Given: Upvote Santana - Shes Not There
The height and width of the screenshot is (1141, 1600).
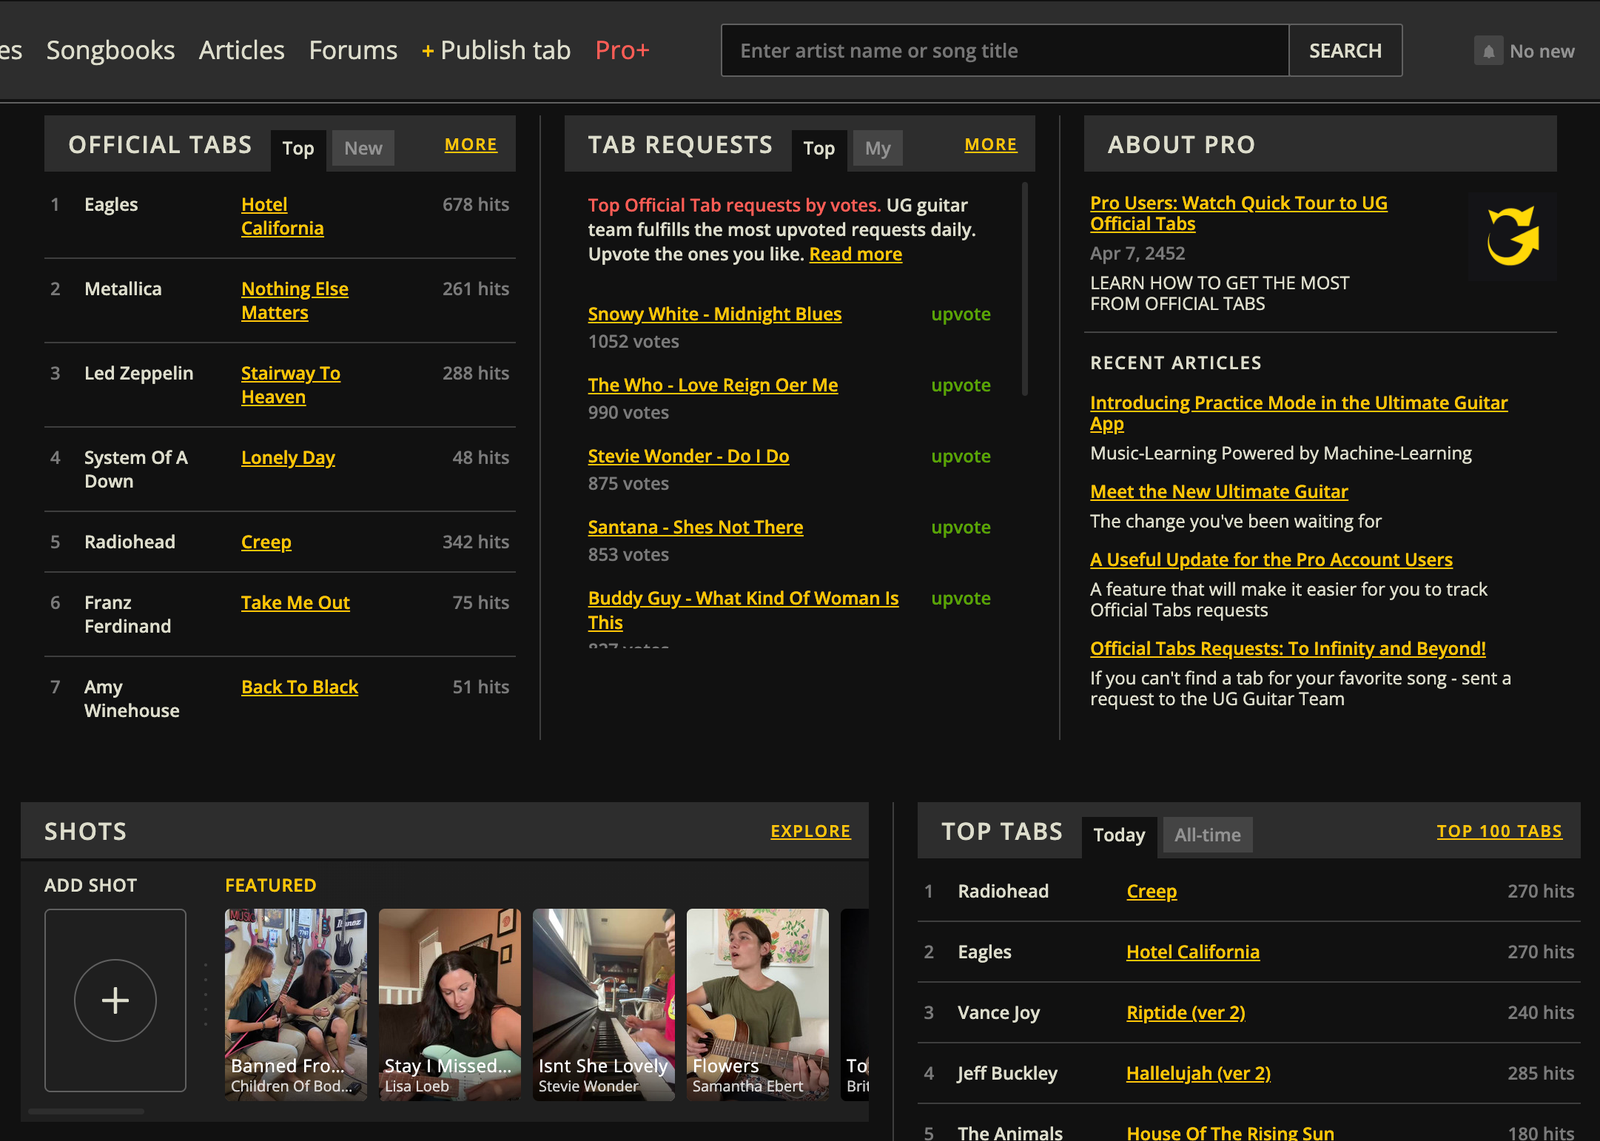Looking at the screenshot, I should (961, 527).
